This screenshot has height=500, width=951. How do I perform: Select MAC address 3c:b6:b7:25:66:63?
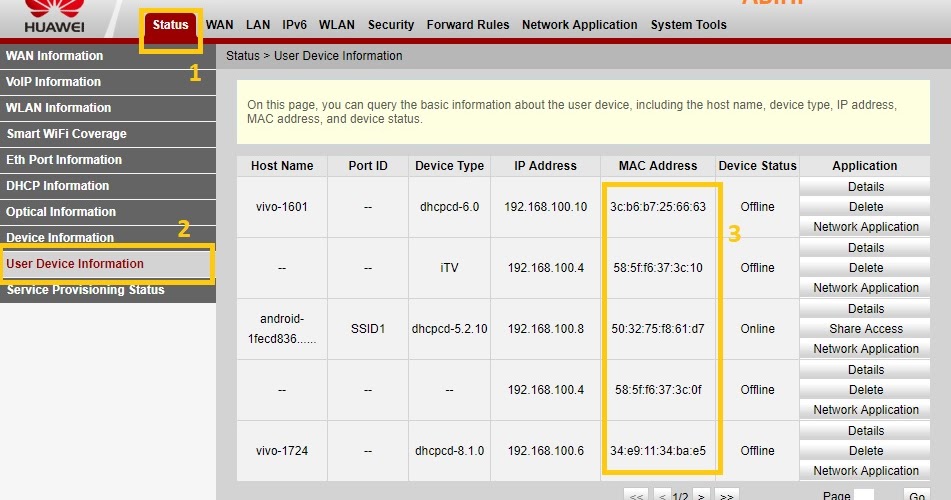(x=657, y=207)
